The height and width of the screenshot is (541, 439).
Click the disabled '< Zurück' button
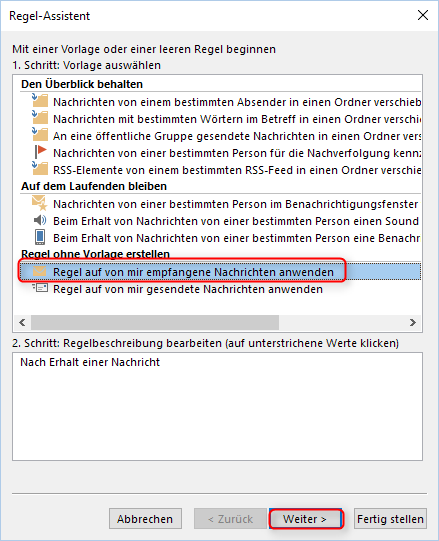(x=230, y=519)
